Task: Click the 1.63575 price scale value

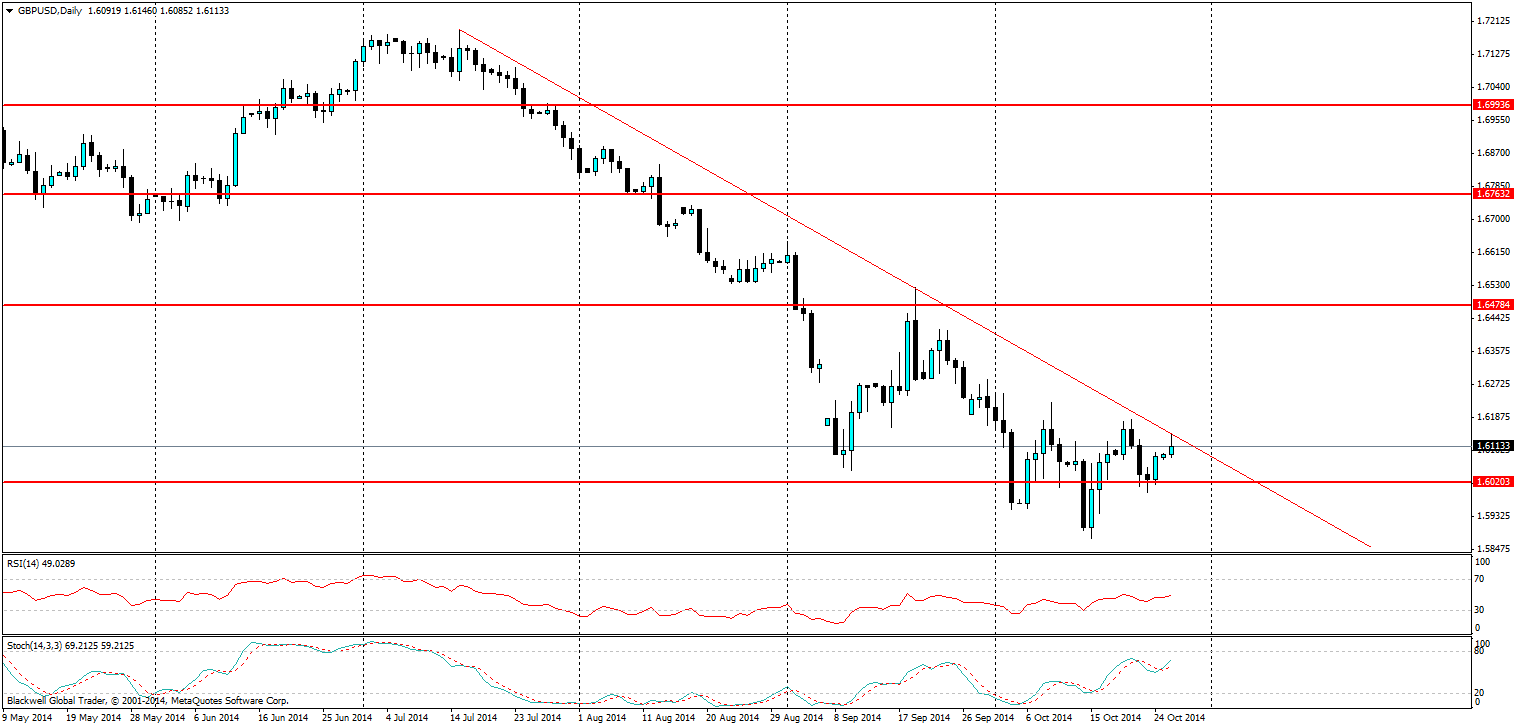Action: (1492, 350)
